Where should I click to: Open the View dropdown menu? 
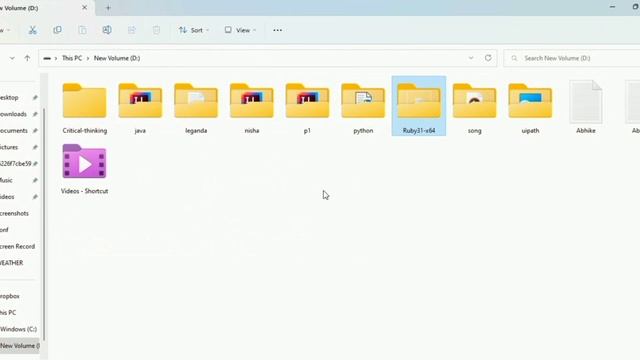[x=240, y=30]
